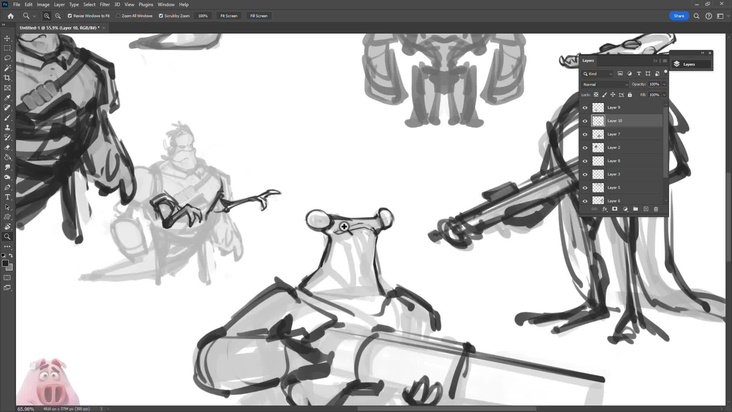
Task: Select the Brush tool
Action: tap(7, 118)
